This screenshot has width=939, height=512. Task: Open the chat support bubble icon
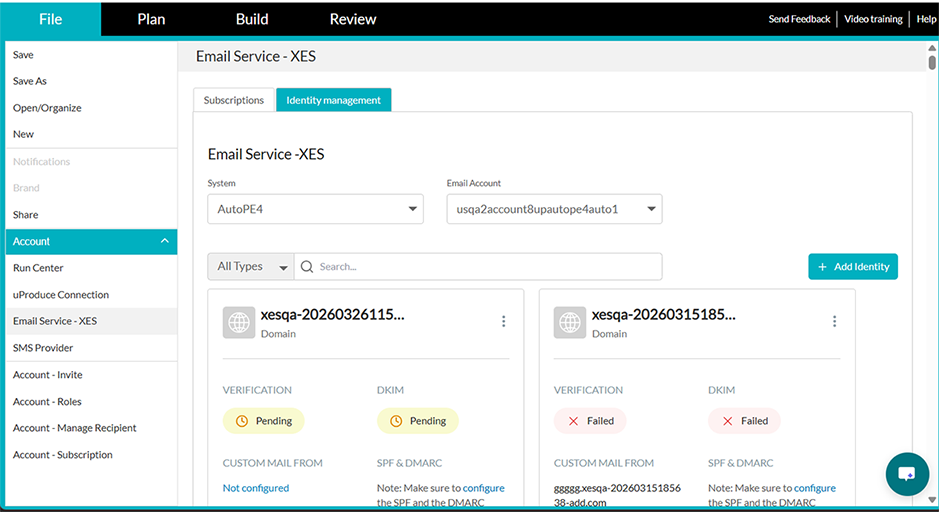coord(907,473)
